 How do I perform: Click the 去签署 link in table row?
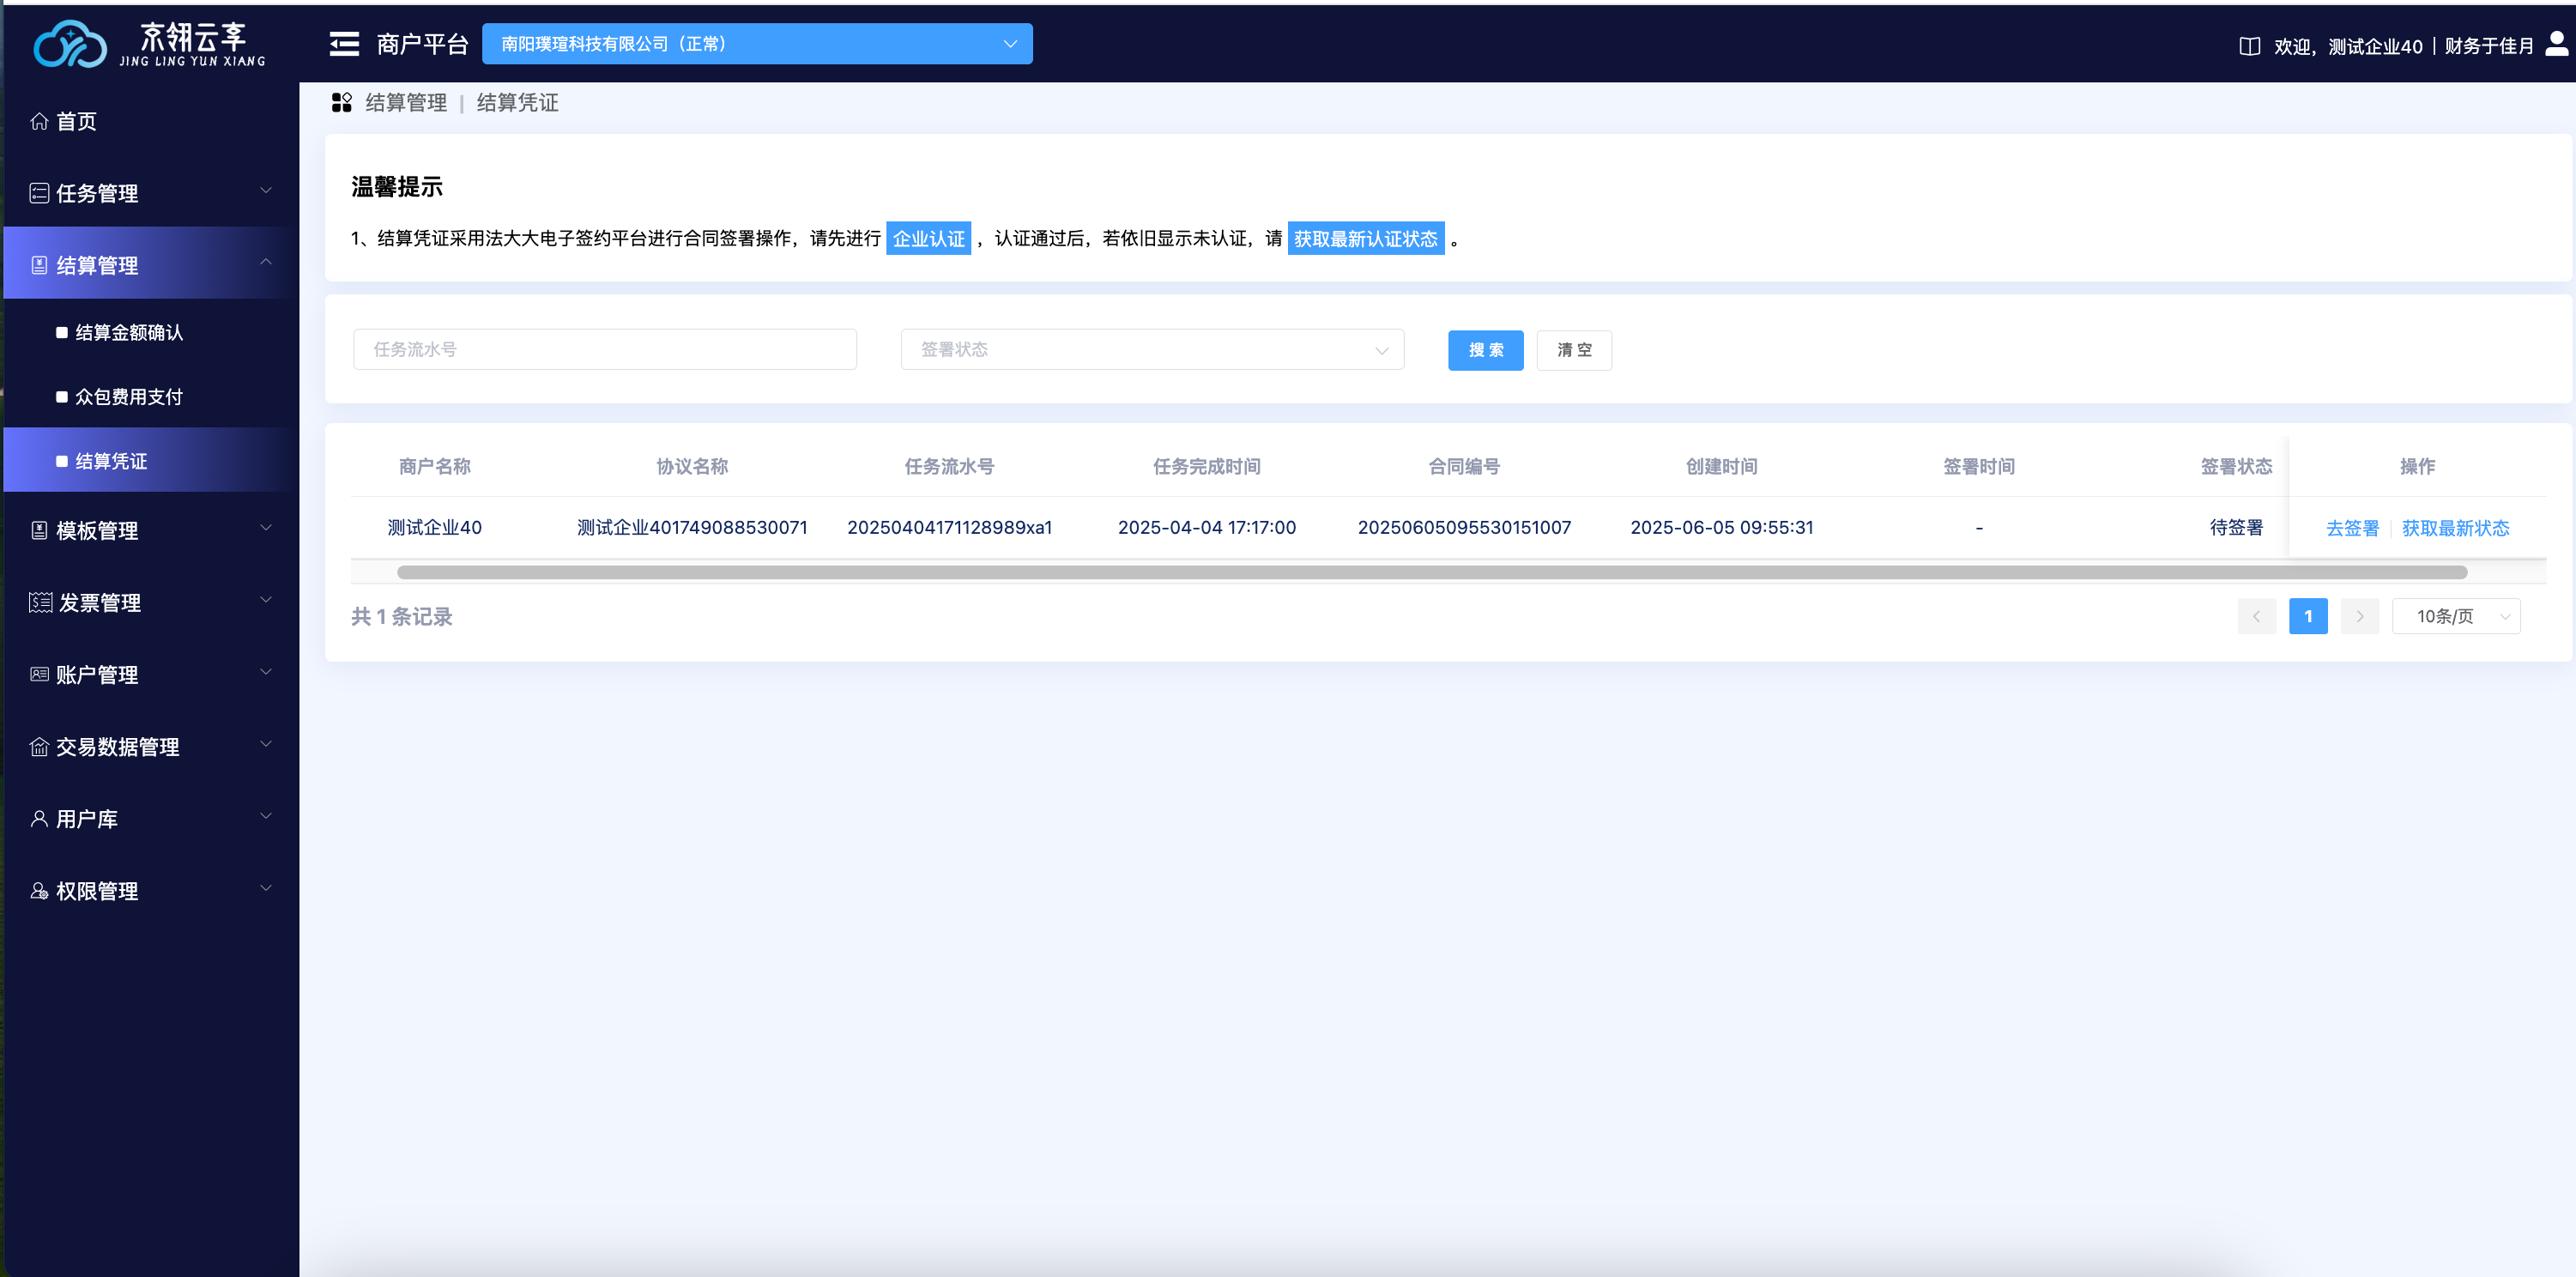click(x=2352, y=528)
